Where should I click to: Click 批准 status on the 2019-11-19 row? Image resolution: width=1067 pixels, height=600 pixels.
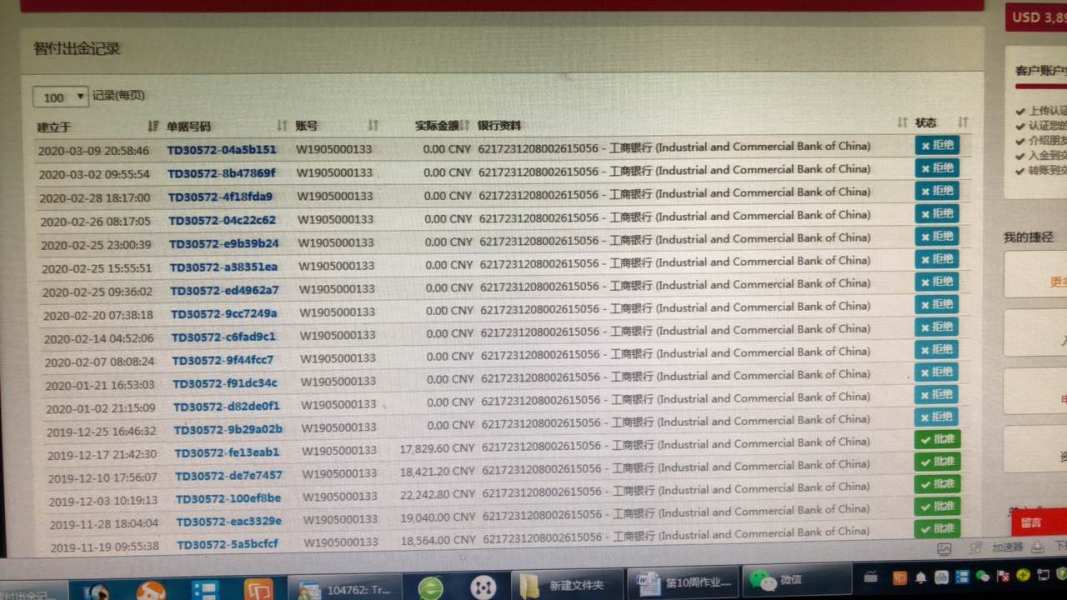[x=938, y=529]
